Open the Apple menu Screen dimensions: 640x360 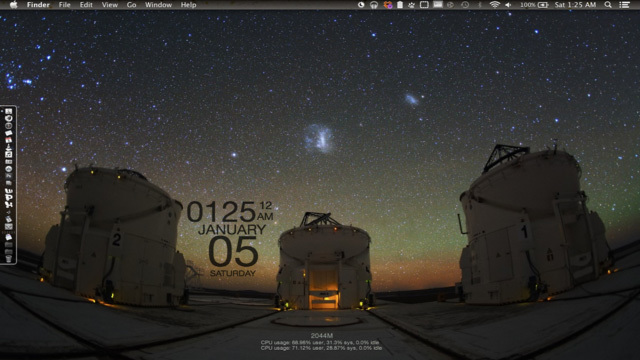[x=13, y=5]
